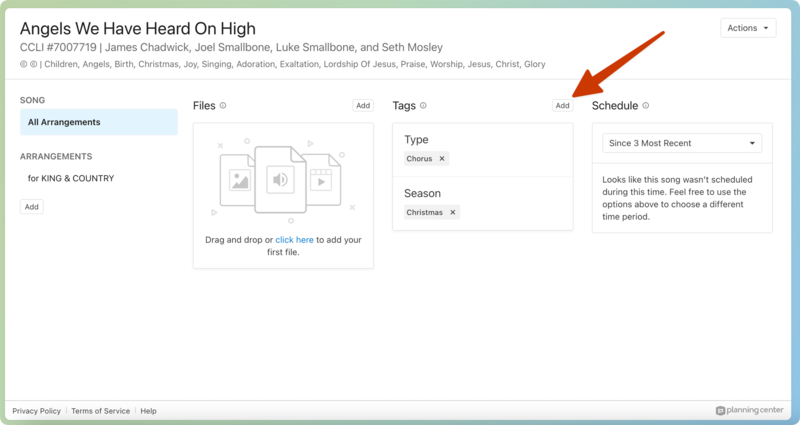This screenshot has height=425, width=800.
Task: Click the audio file icon in dropzone
Action: tap(280, 180)
